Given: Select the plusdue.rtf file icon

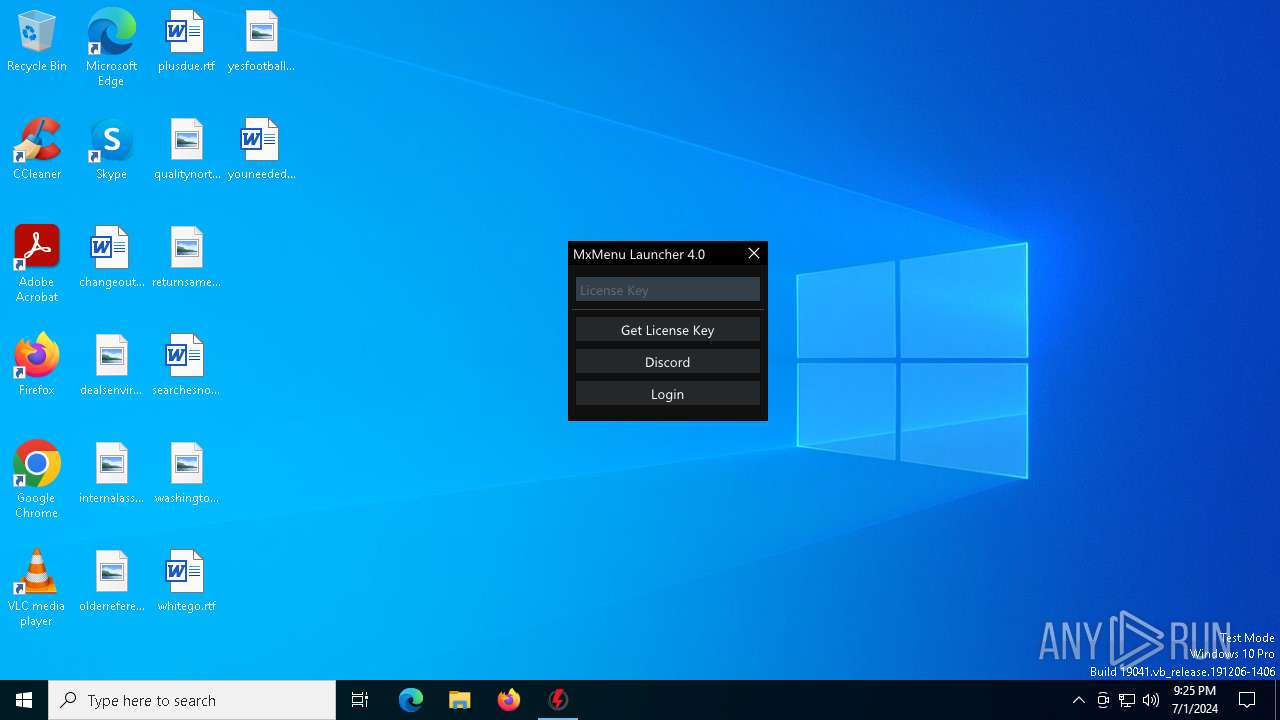Looking at the screenshot, I should pyautogui.click(x=186, y=42).
